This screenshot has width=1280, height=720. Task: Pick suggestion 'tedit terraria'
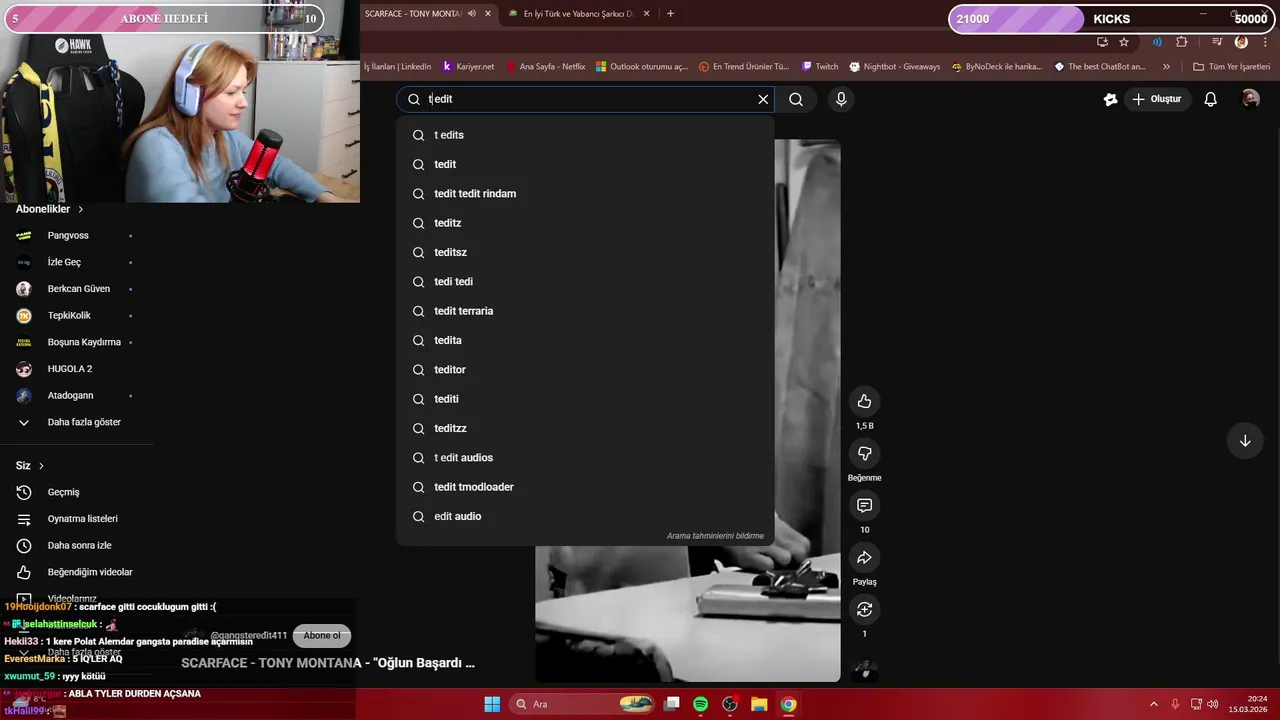point(585,311)
